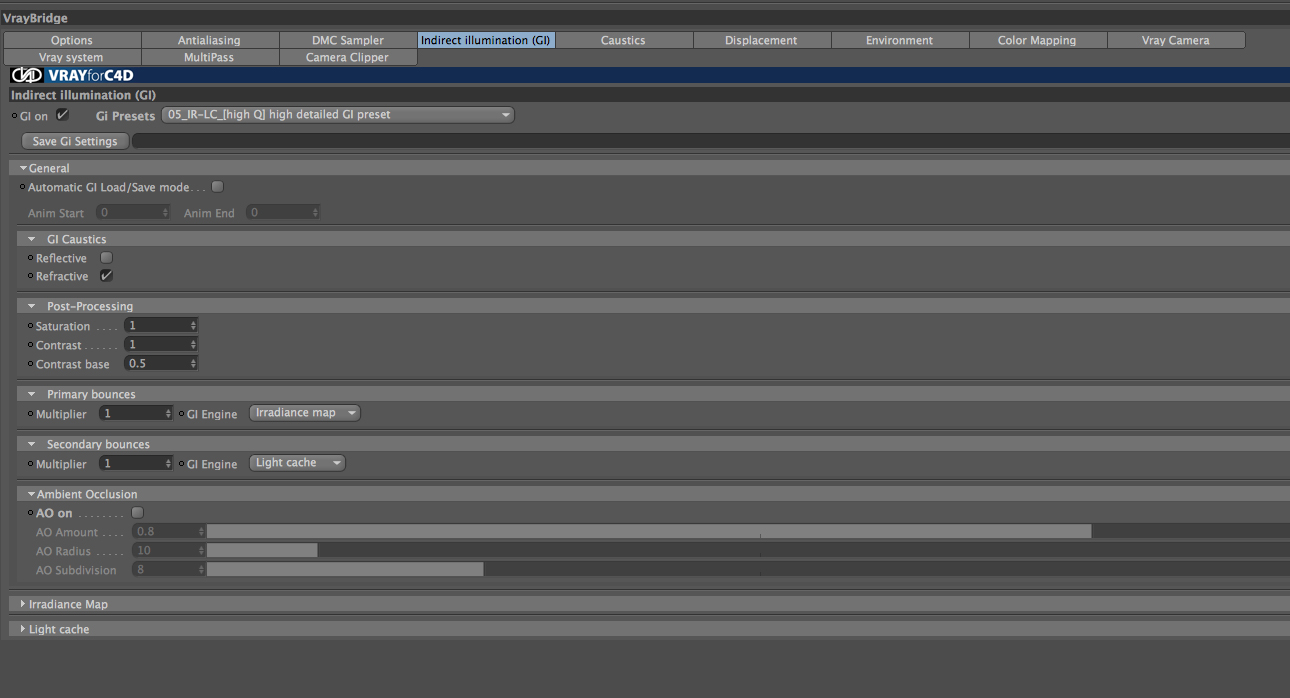1290x698 pixels.
Task: Toggle the GI on checkbox
Action: [x=62, y=115]
